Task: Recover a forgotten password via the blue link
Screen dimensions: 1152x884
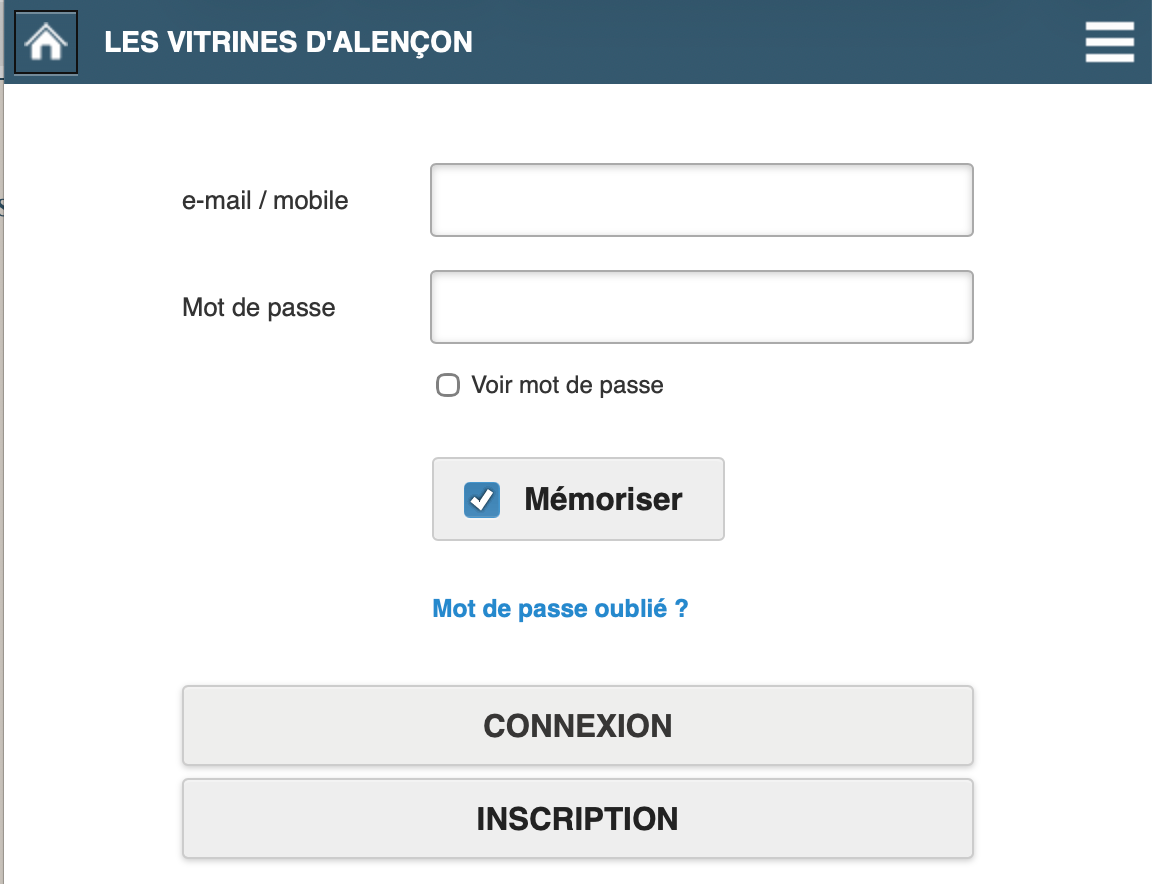Action: (x=560, y=608)
